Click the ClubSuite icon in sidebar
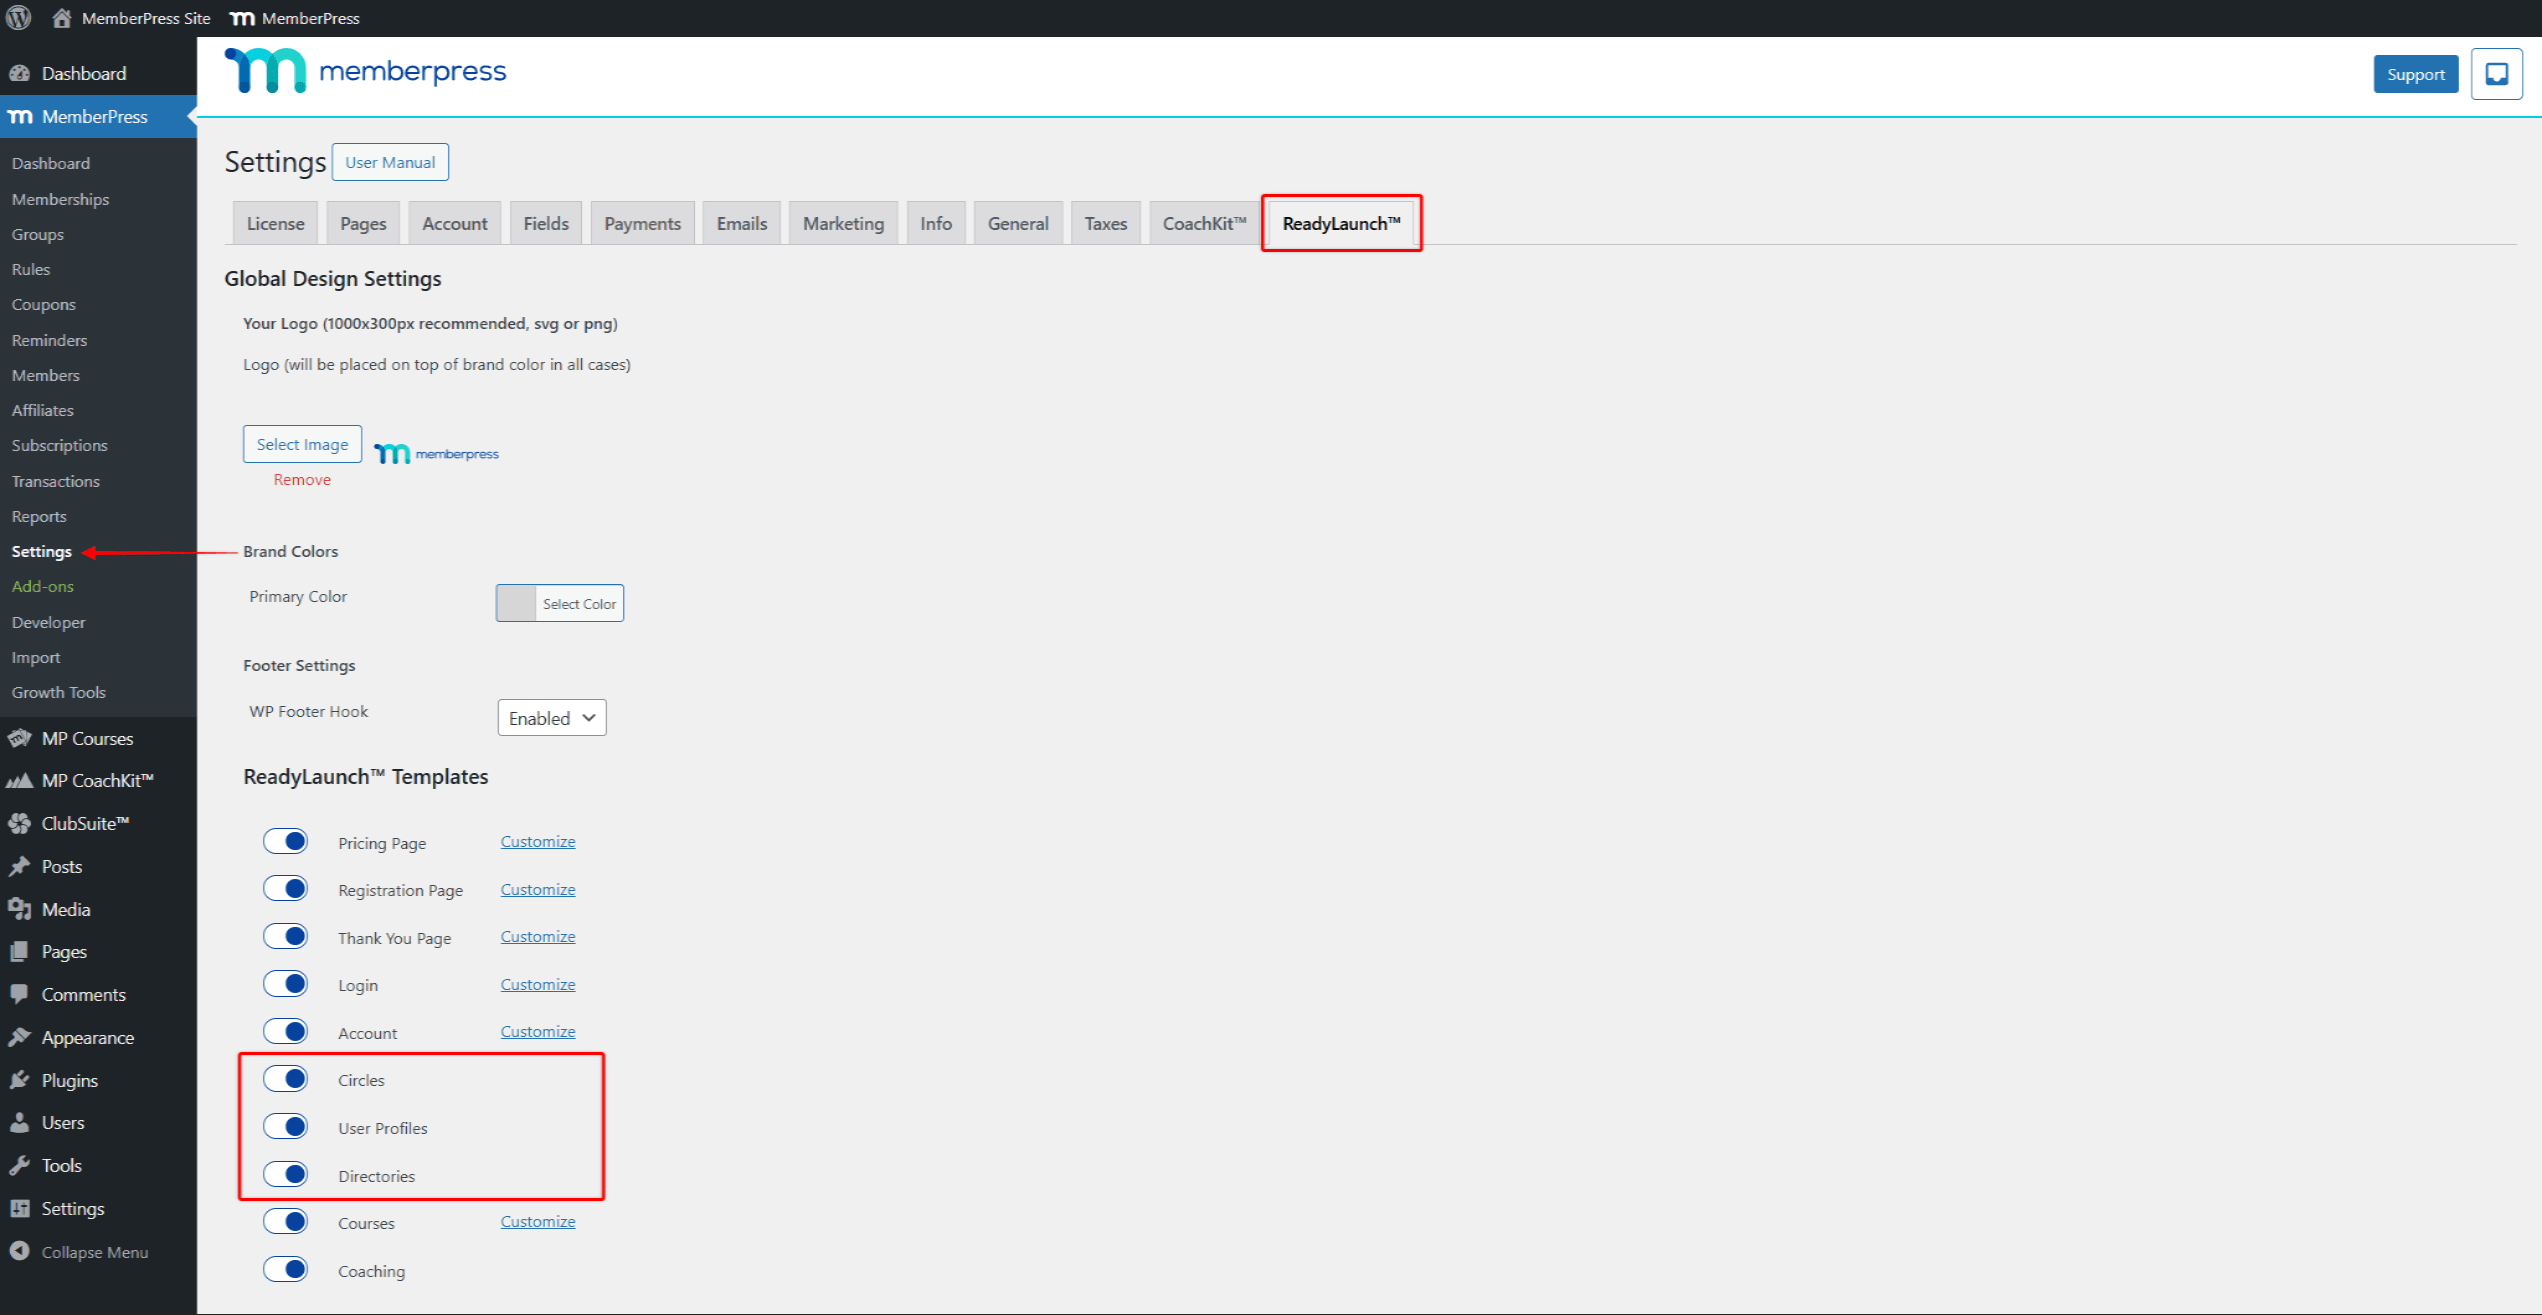2542x1315 pixels. 20,824
